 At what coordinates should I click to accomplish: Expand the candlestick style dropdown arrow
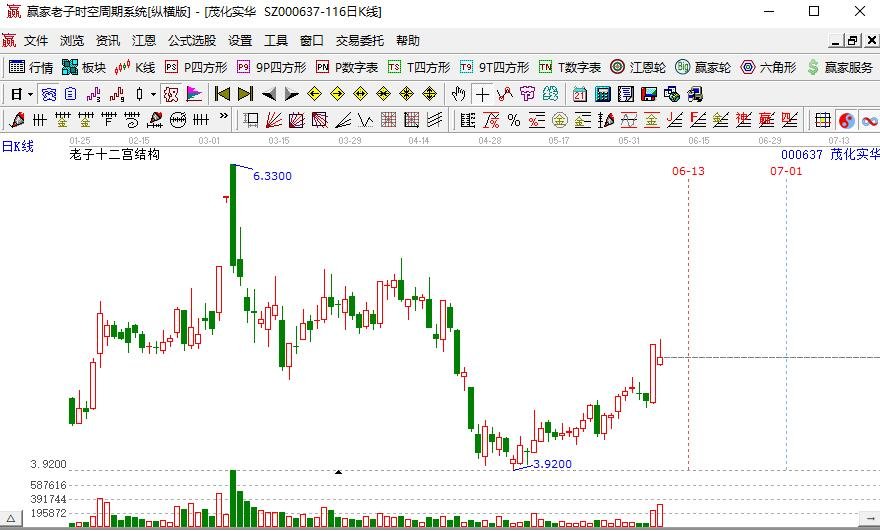tap(153, 94)
